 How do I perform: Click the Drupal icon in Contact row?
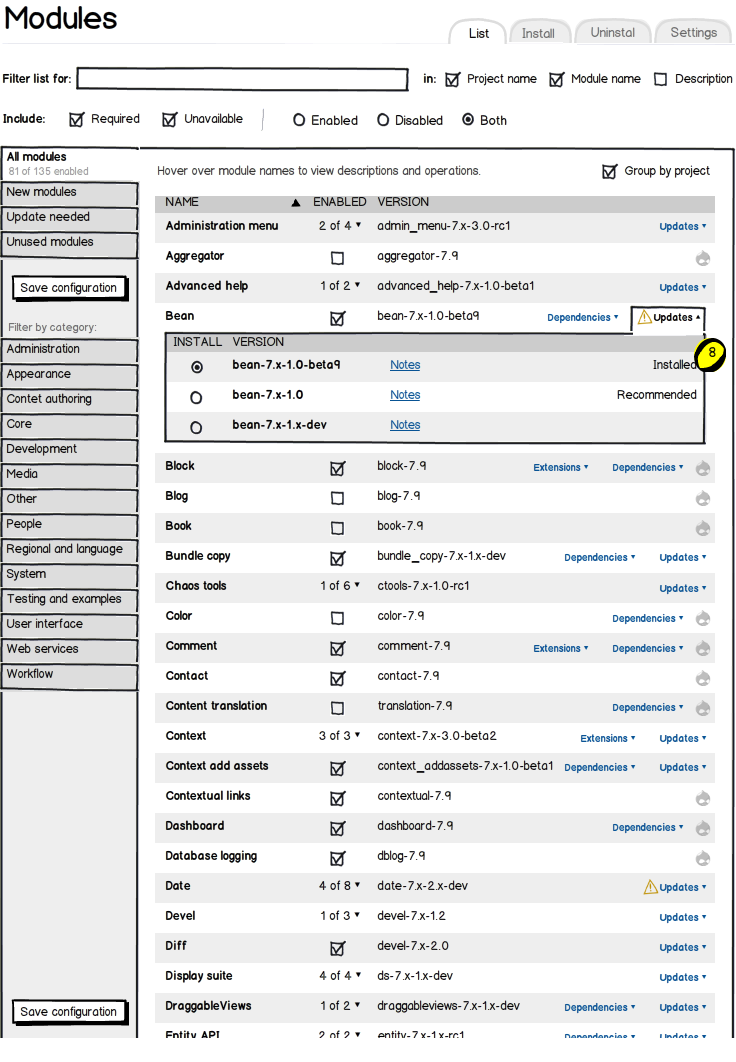tap(703, 678)
